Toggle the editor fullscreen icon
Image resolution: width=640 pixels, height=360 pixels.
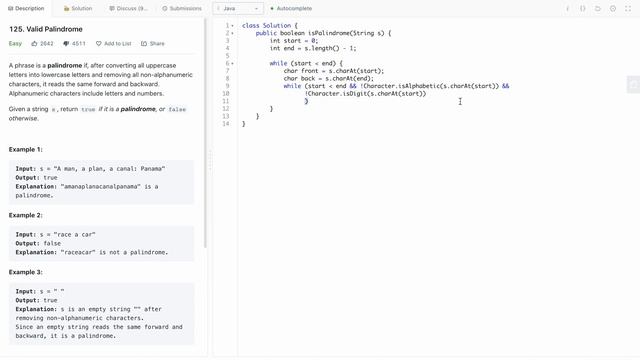(628, 9)
